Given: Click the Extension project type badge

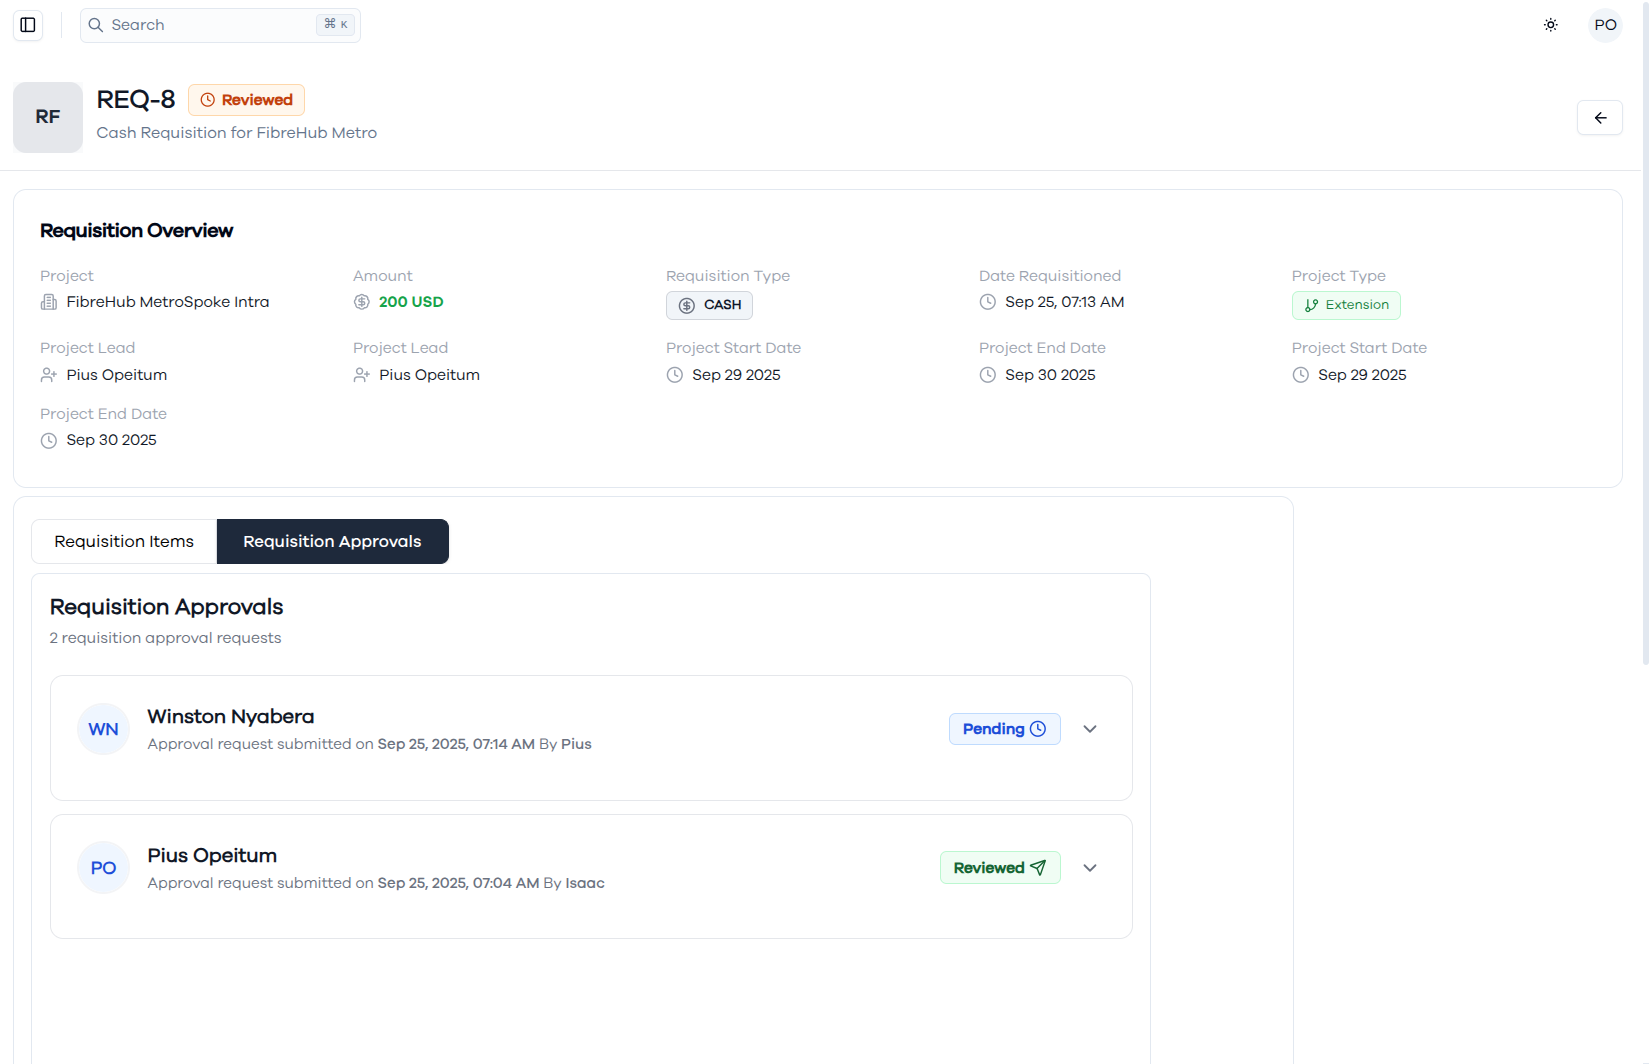Looking at the screenshot, I should 1346,305.
